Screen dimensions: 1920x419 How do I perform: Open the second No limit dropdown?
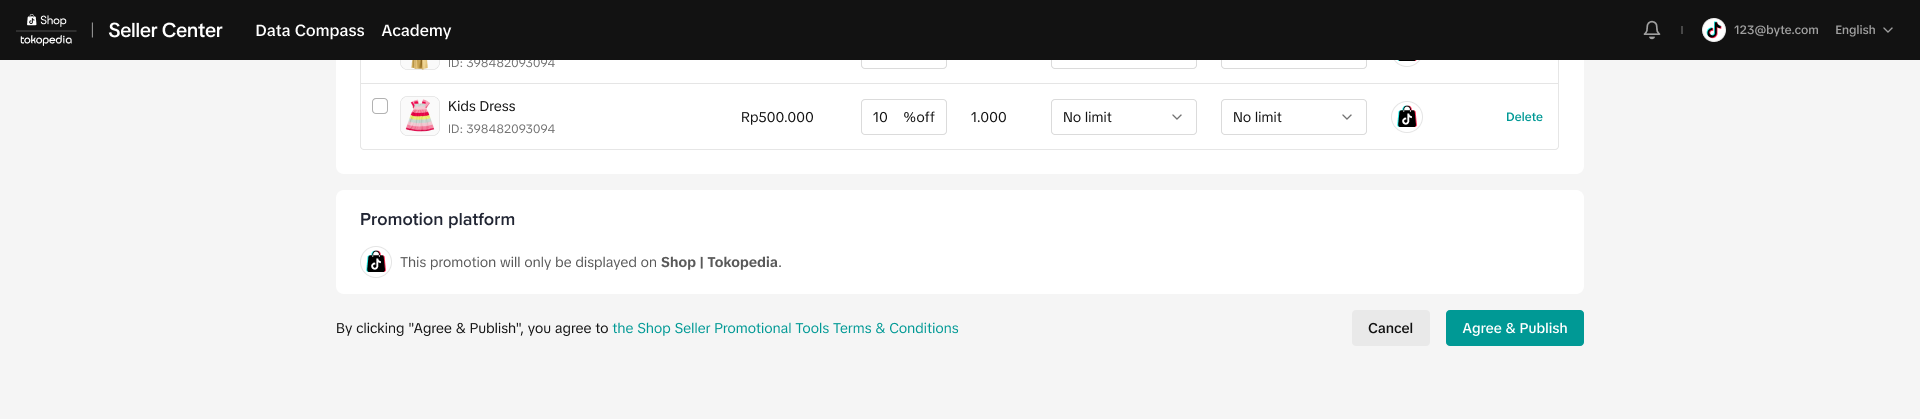[1293, 117]
